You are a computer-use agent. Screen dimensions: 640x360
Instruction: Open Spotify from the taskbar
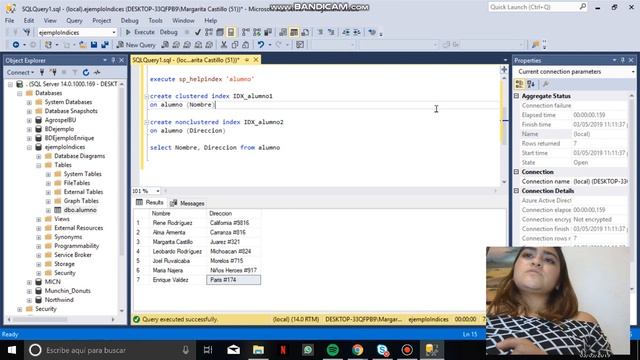[x=333, y=350]
